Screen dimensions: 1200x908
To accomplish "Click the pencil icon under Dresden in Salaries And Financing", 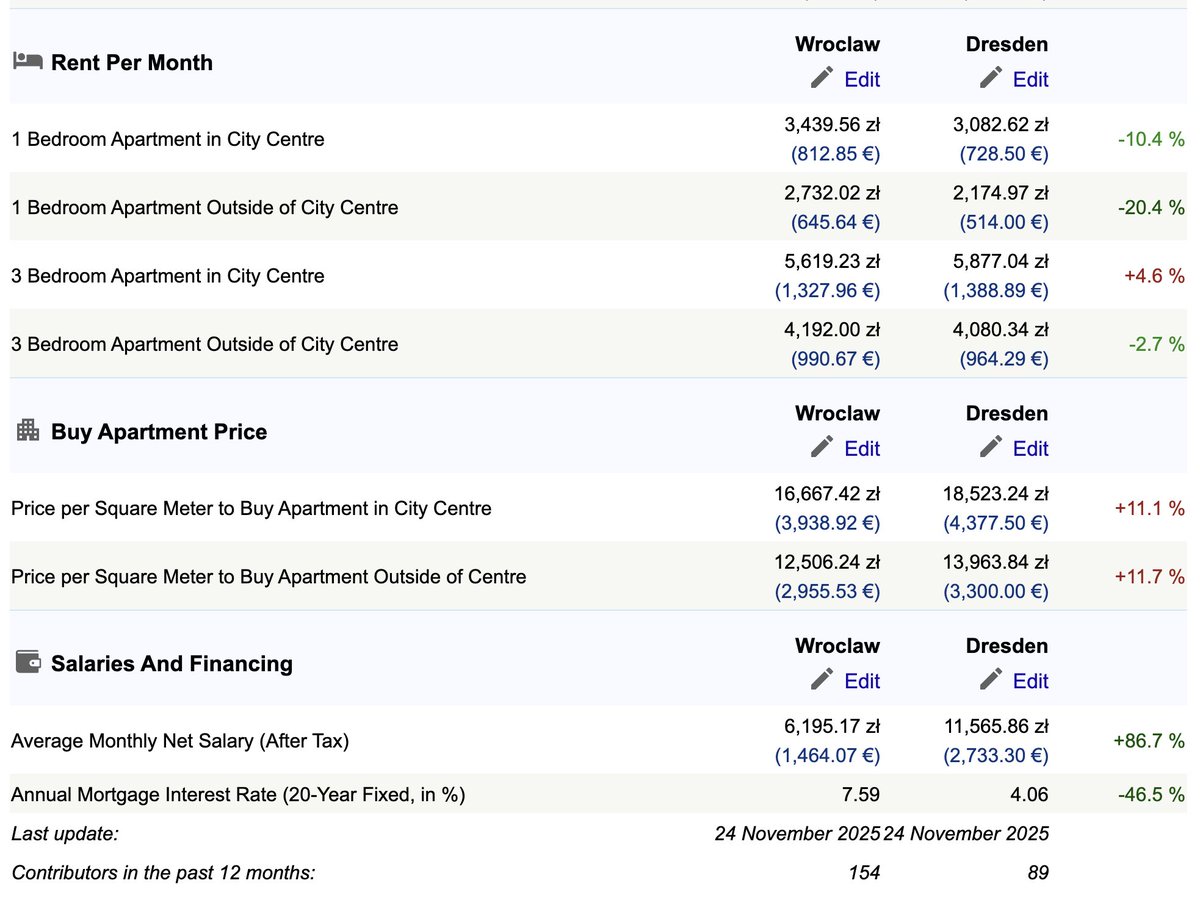I will (991, 680).
